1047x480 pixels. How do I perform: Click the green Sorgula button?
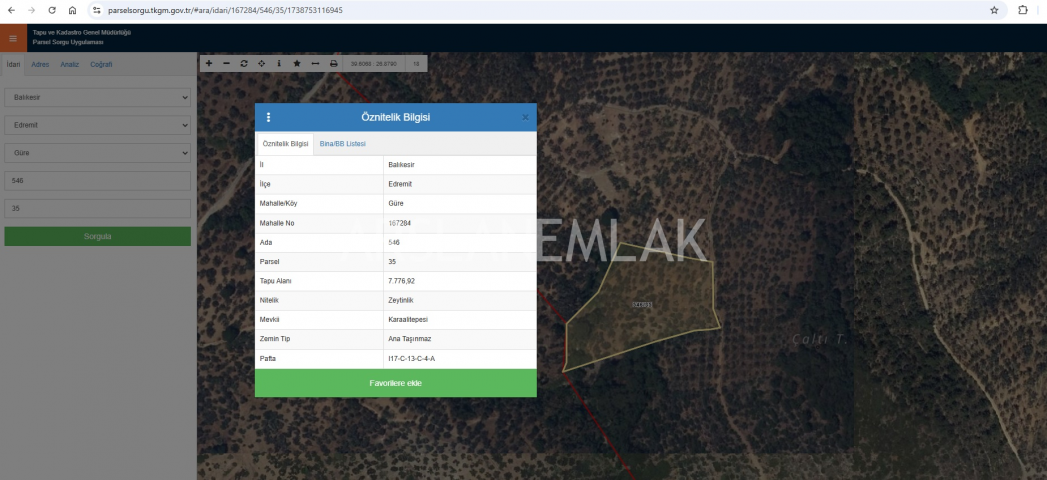(x=97, y=237)
